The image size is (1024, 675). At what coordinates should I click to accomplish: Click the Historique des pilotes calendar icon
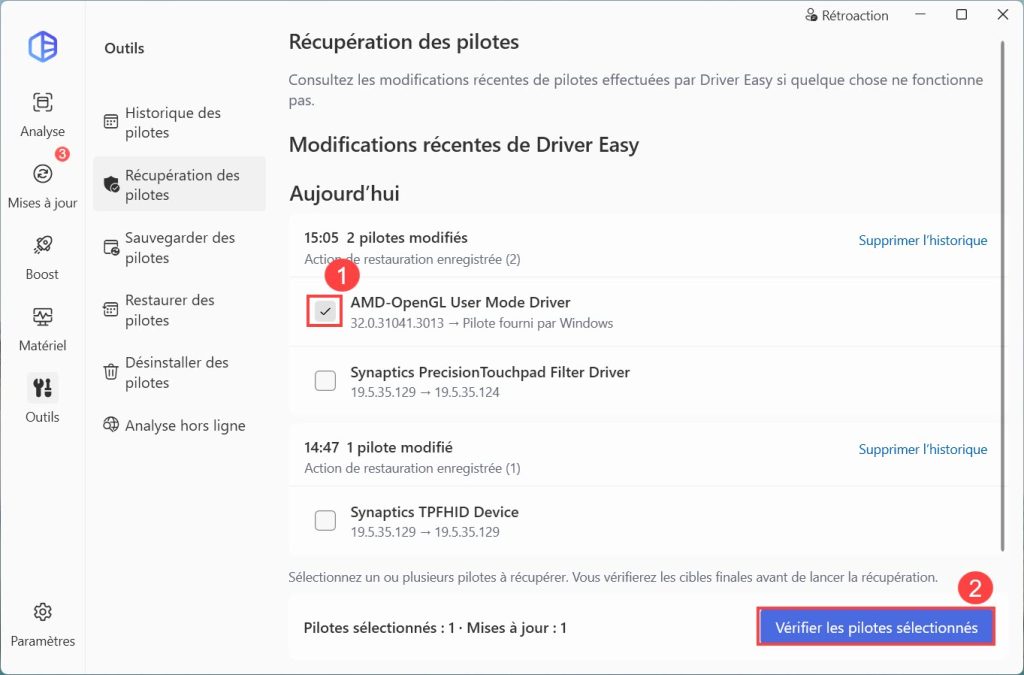[111, 122]
